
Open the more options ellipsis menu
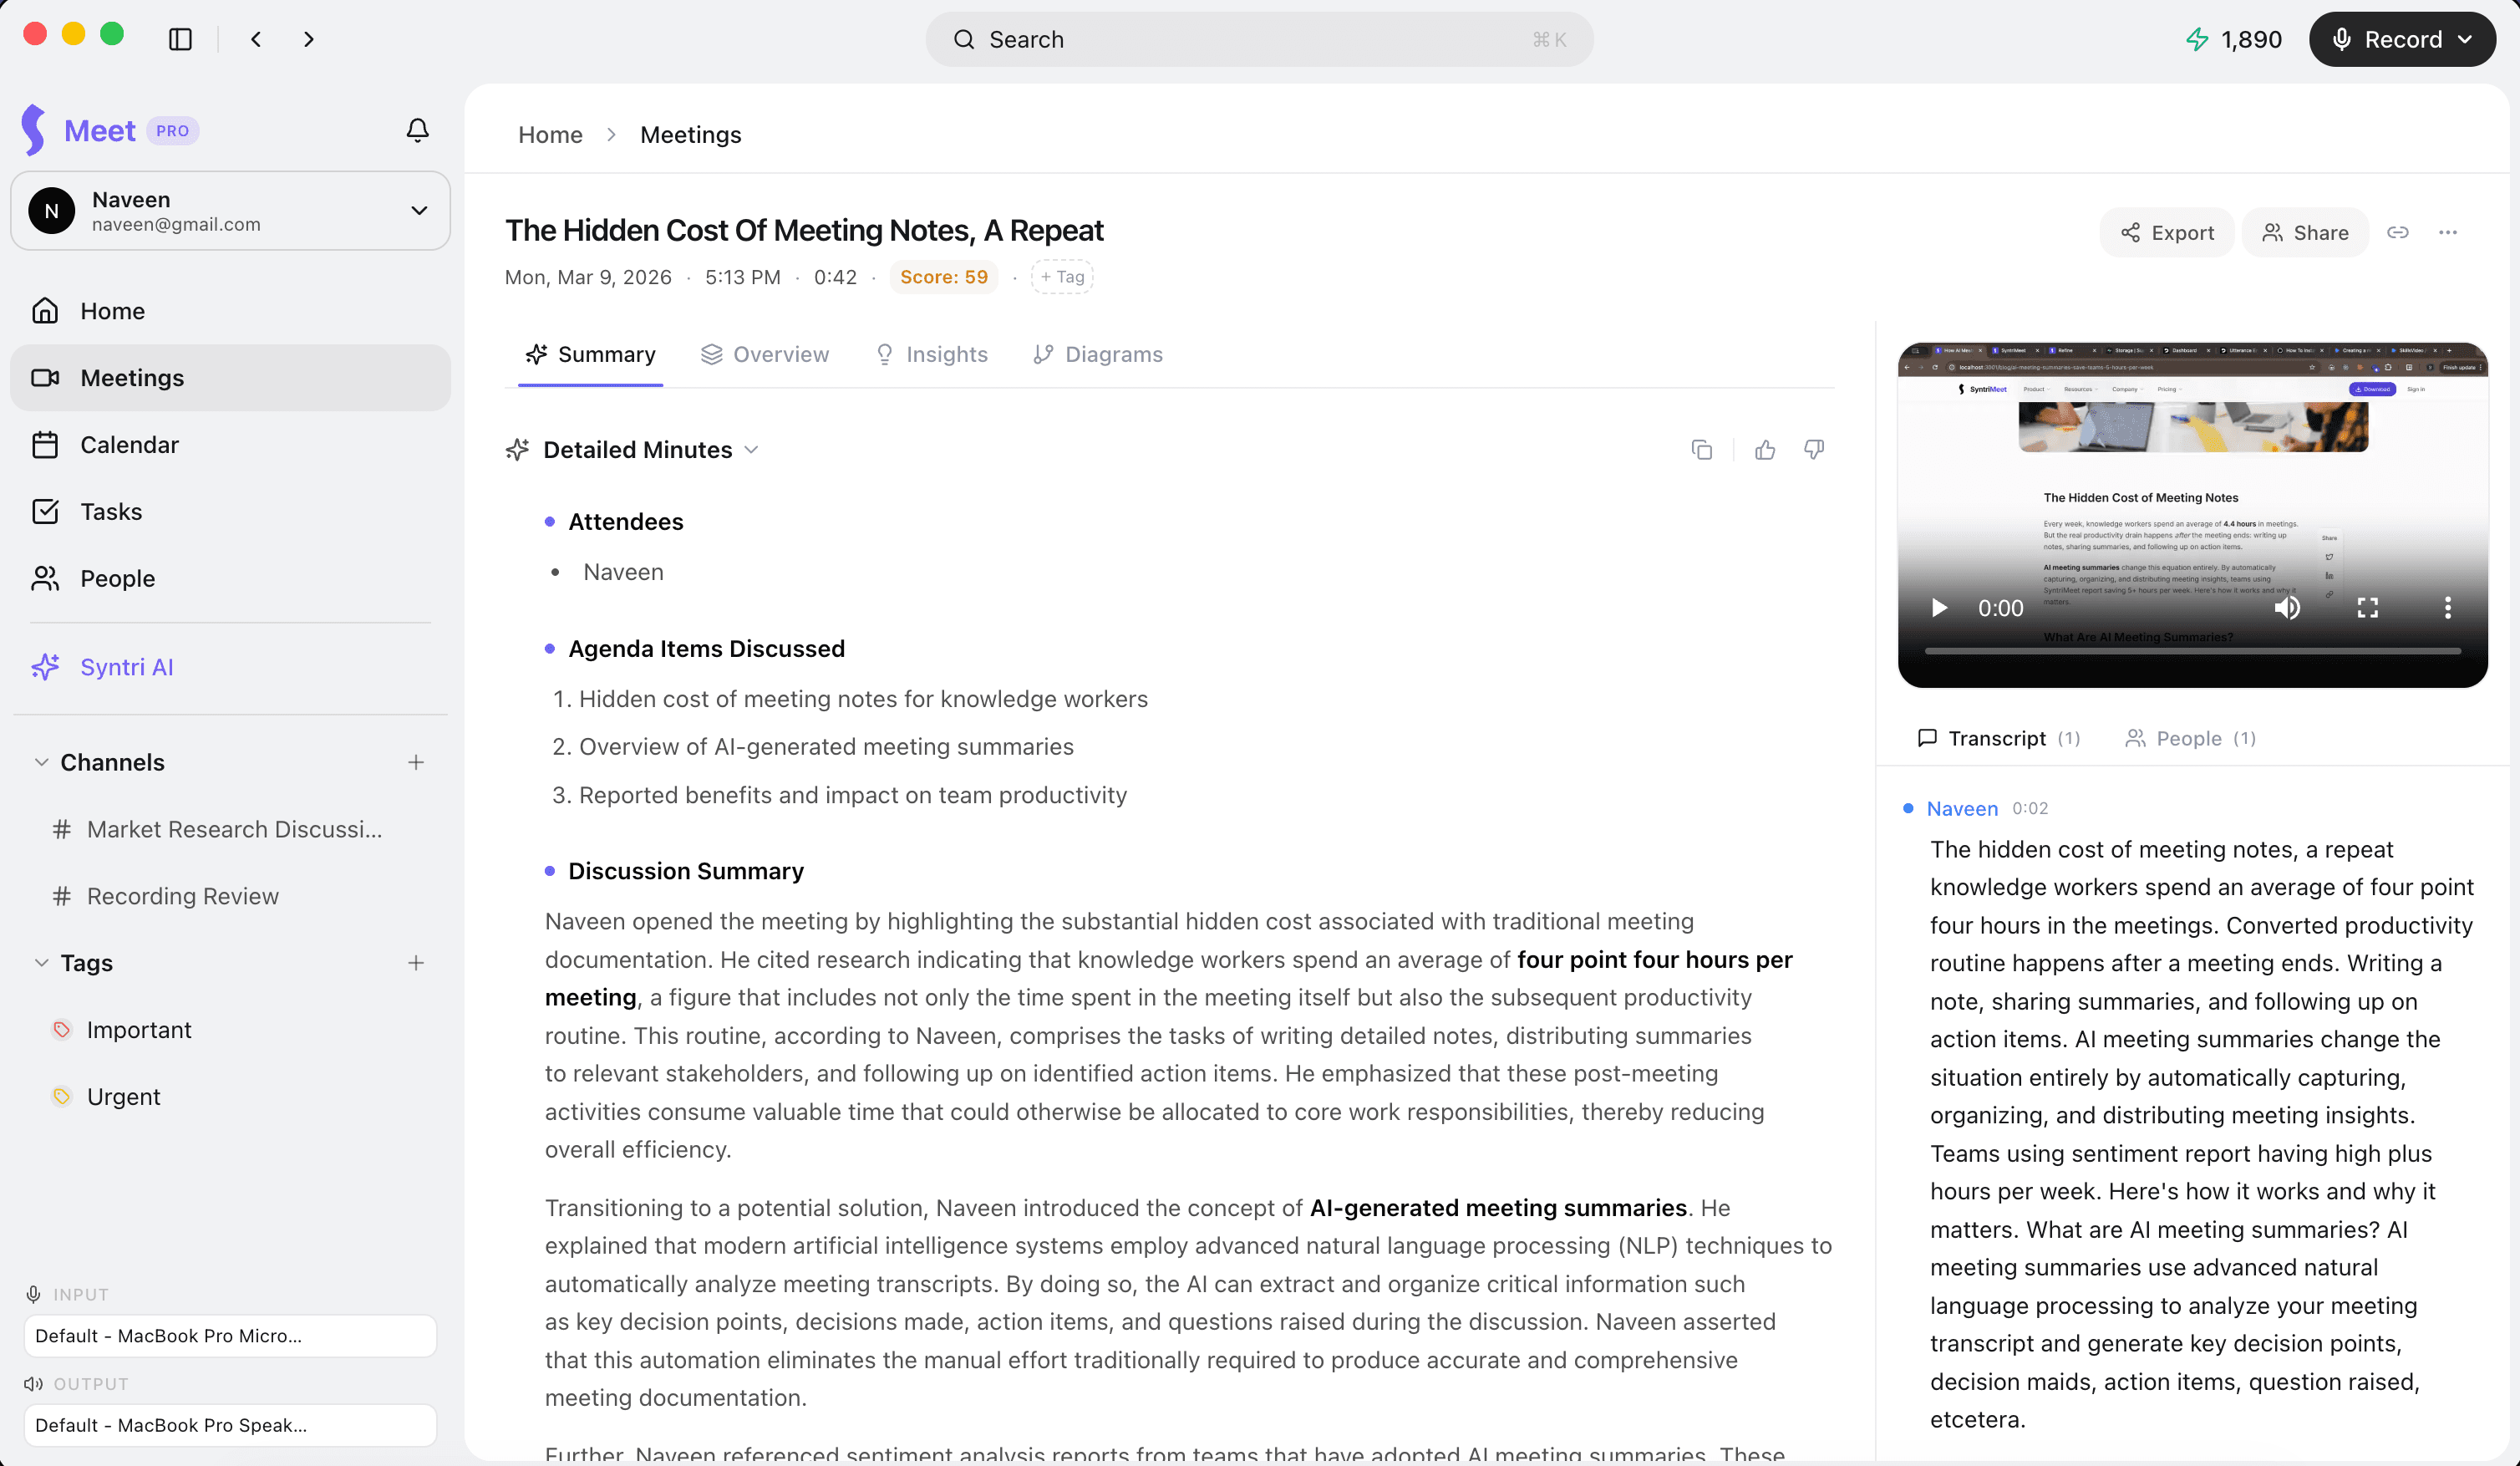(x=2448, y=232)
